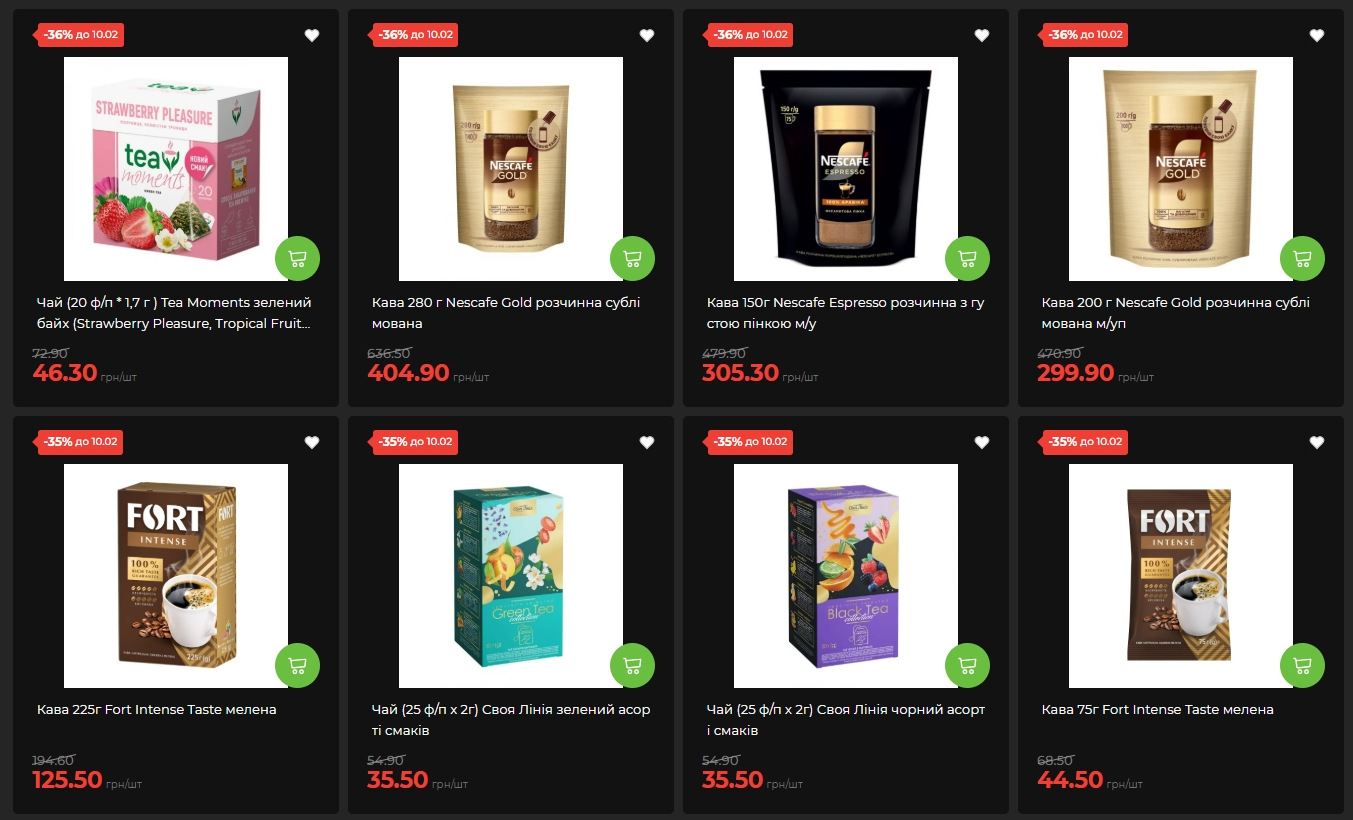
Task: Add Fort Intense 75г coffee to cart
Action: pos(1302,665)
